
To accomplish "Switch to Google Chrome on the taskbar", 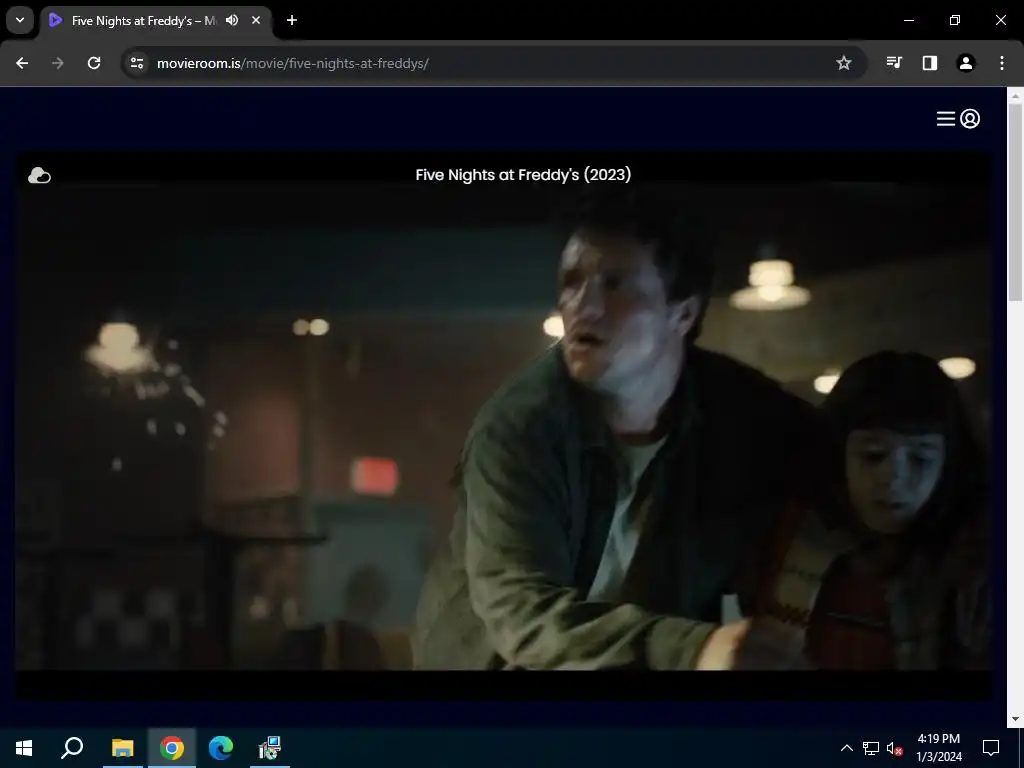I will tap(172, 748).
